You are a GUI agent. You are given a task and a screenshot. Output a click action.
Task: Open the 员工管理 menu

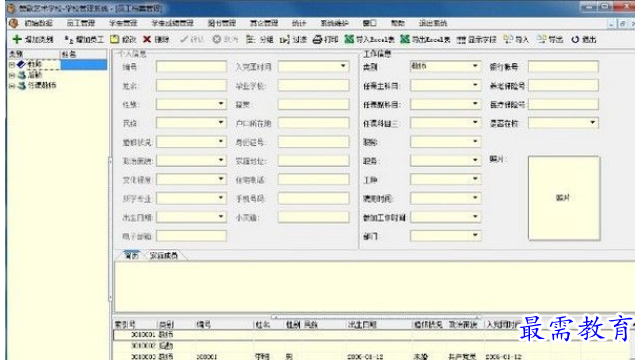tap(81, 23)
